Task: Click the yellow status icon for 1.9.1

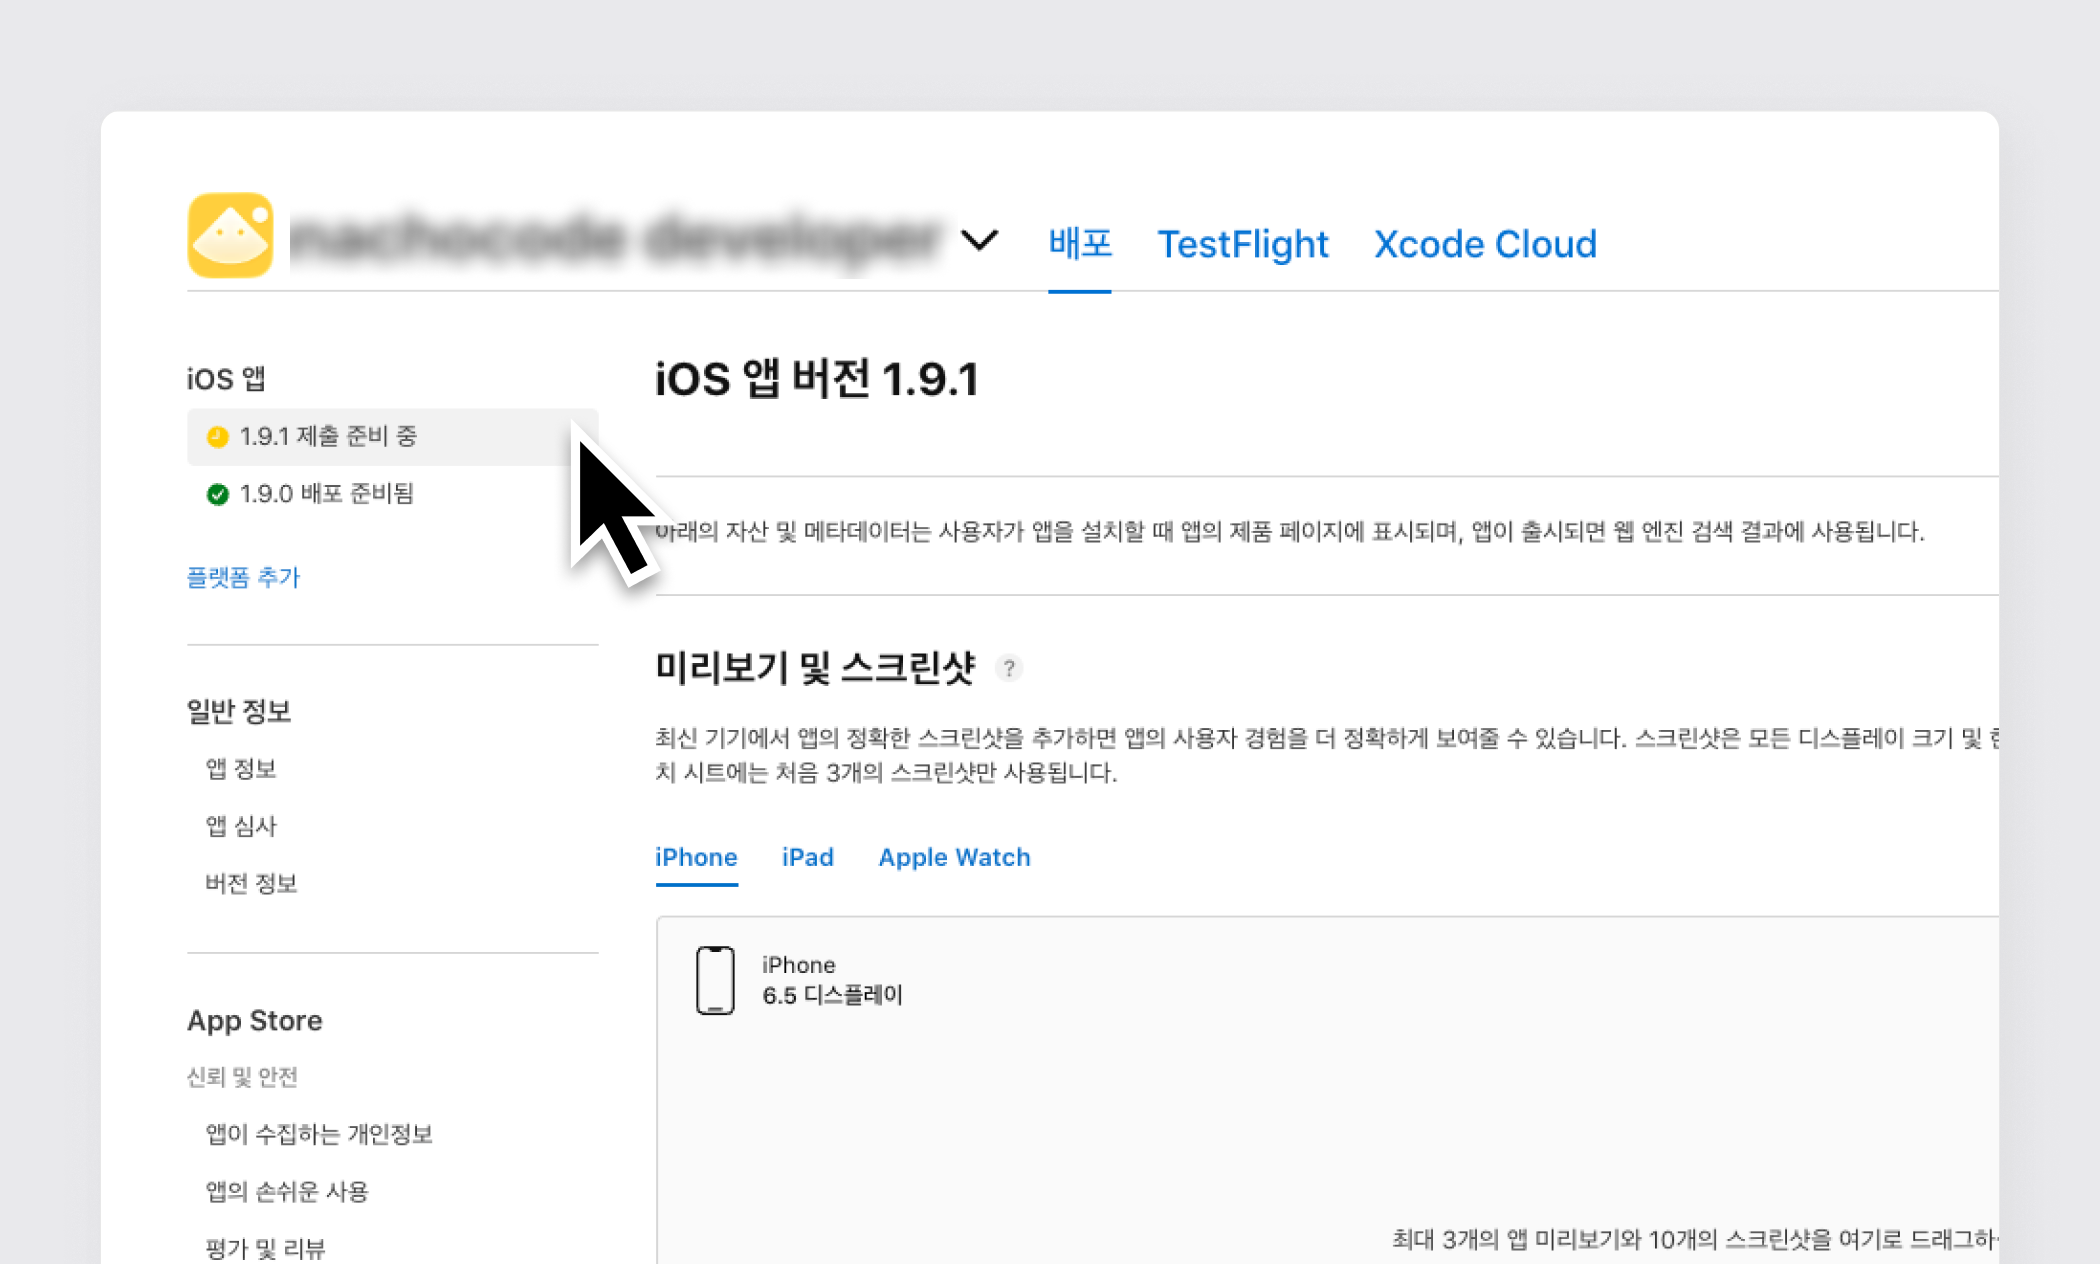Action: (217, 437)
